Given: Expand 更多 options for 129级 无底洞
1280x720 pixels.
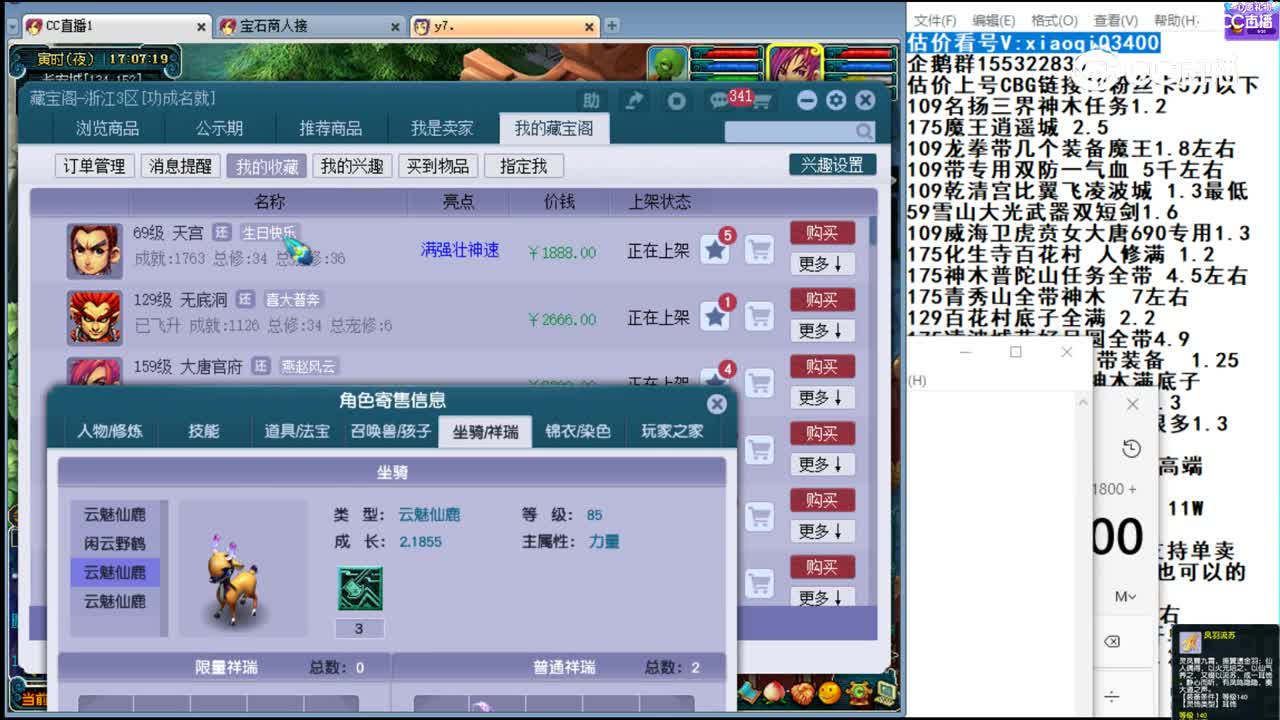Looking at the screenshot, I should tap(822, 331).
